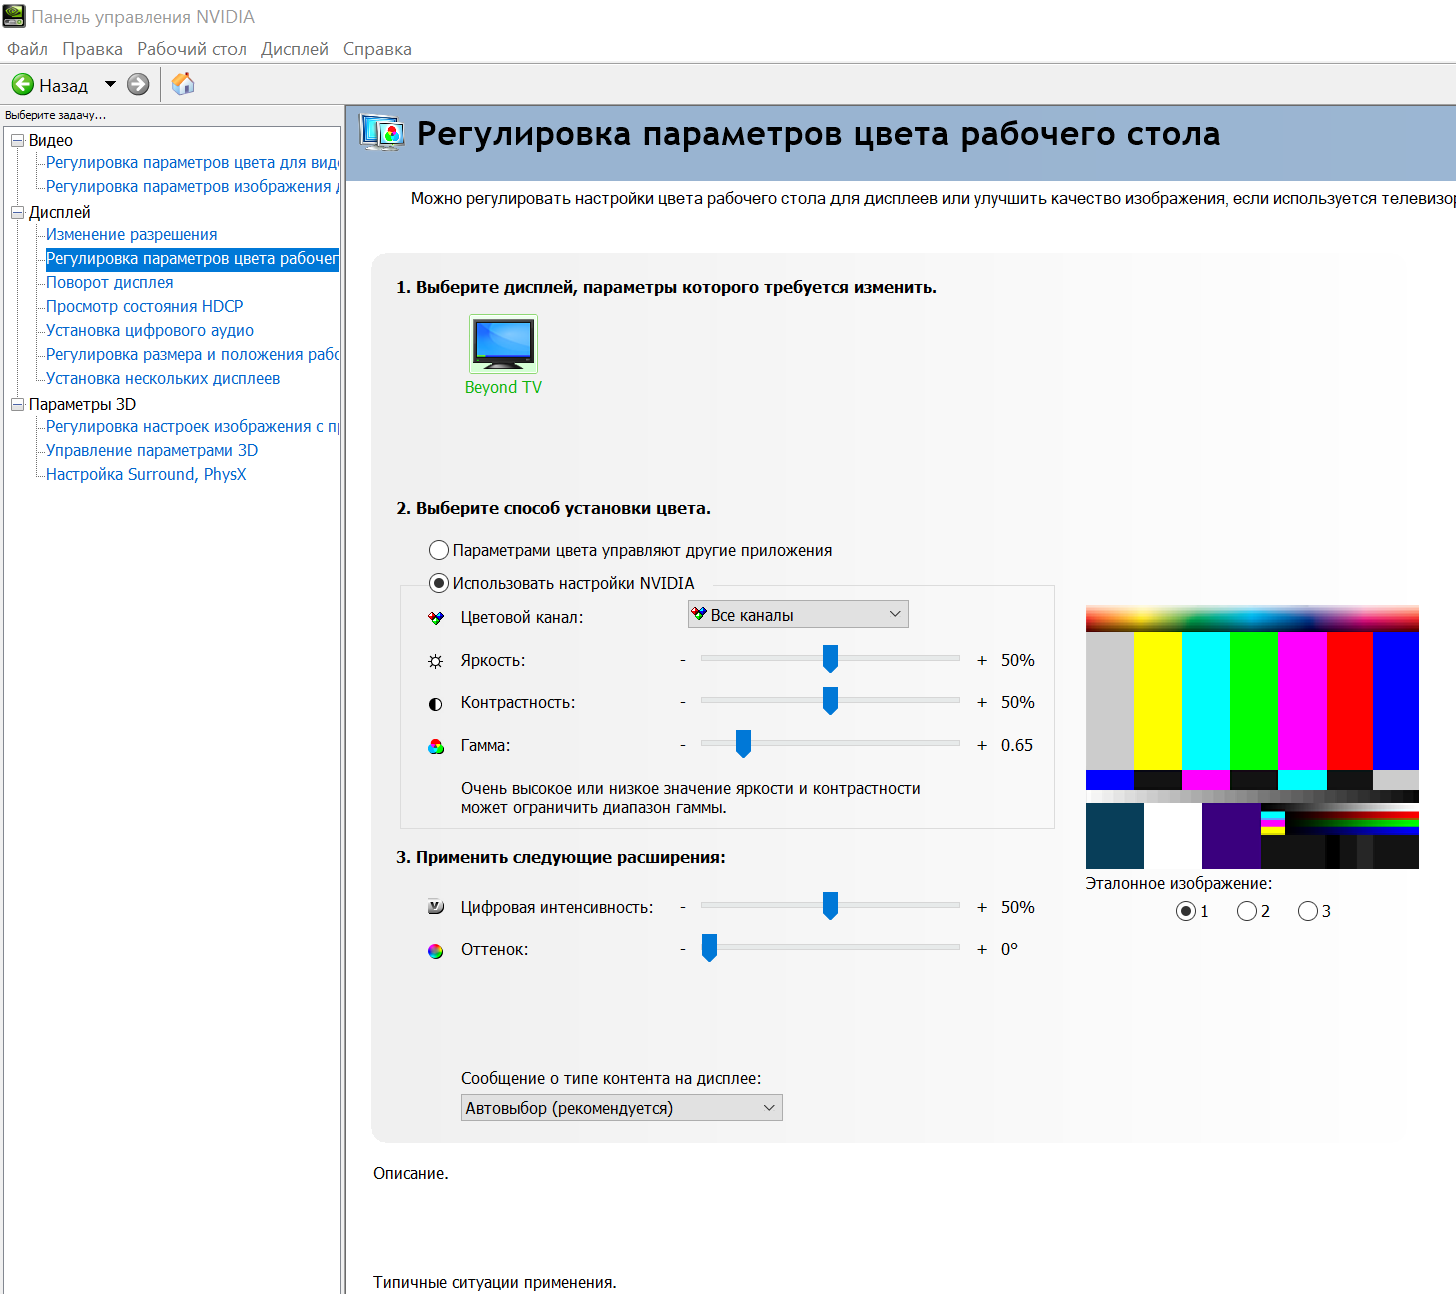This screenshot has height=1294, width=1456.
Task: Collapse the 'Параметры 3D' tree node
Action: [x=17, y=405]
